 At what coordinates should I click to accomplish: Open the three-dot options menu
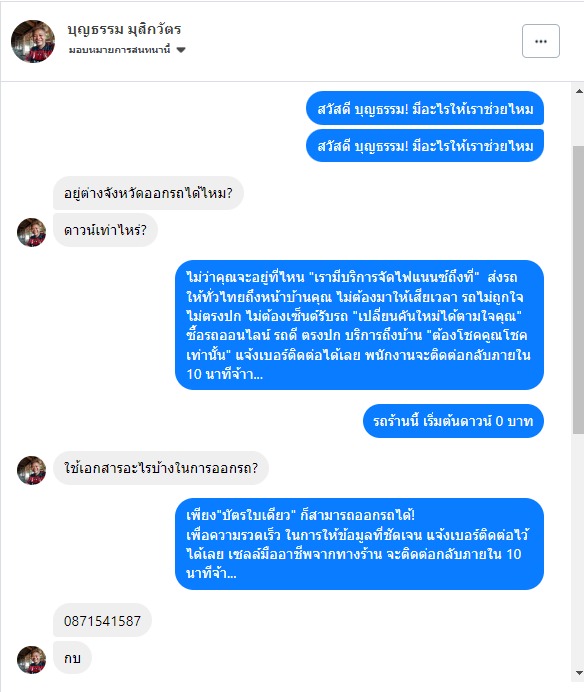point(541,41)
